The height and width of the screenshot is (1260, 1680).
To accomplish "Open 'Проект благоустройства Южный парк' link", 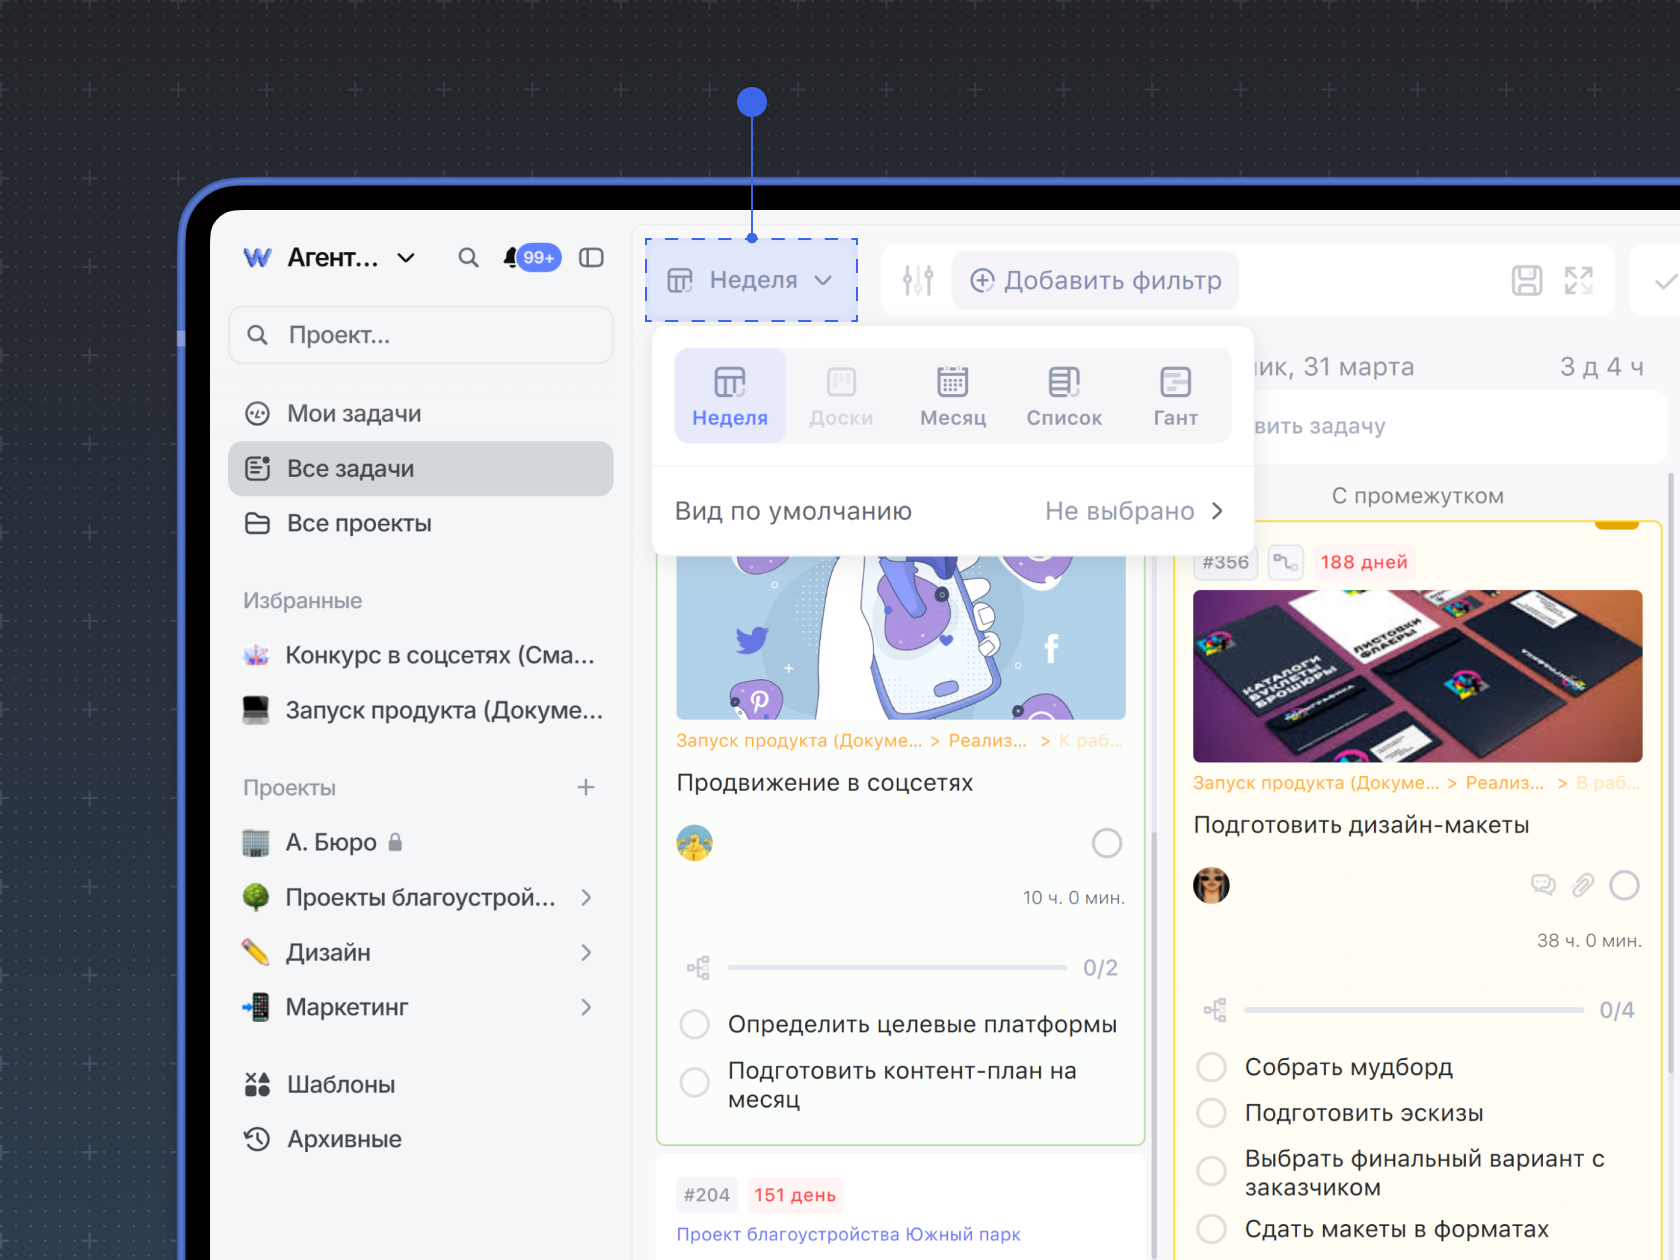I will click(848, 1235).
